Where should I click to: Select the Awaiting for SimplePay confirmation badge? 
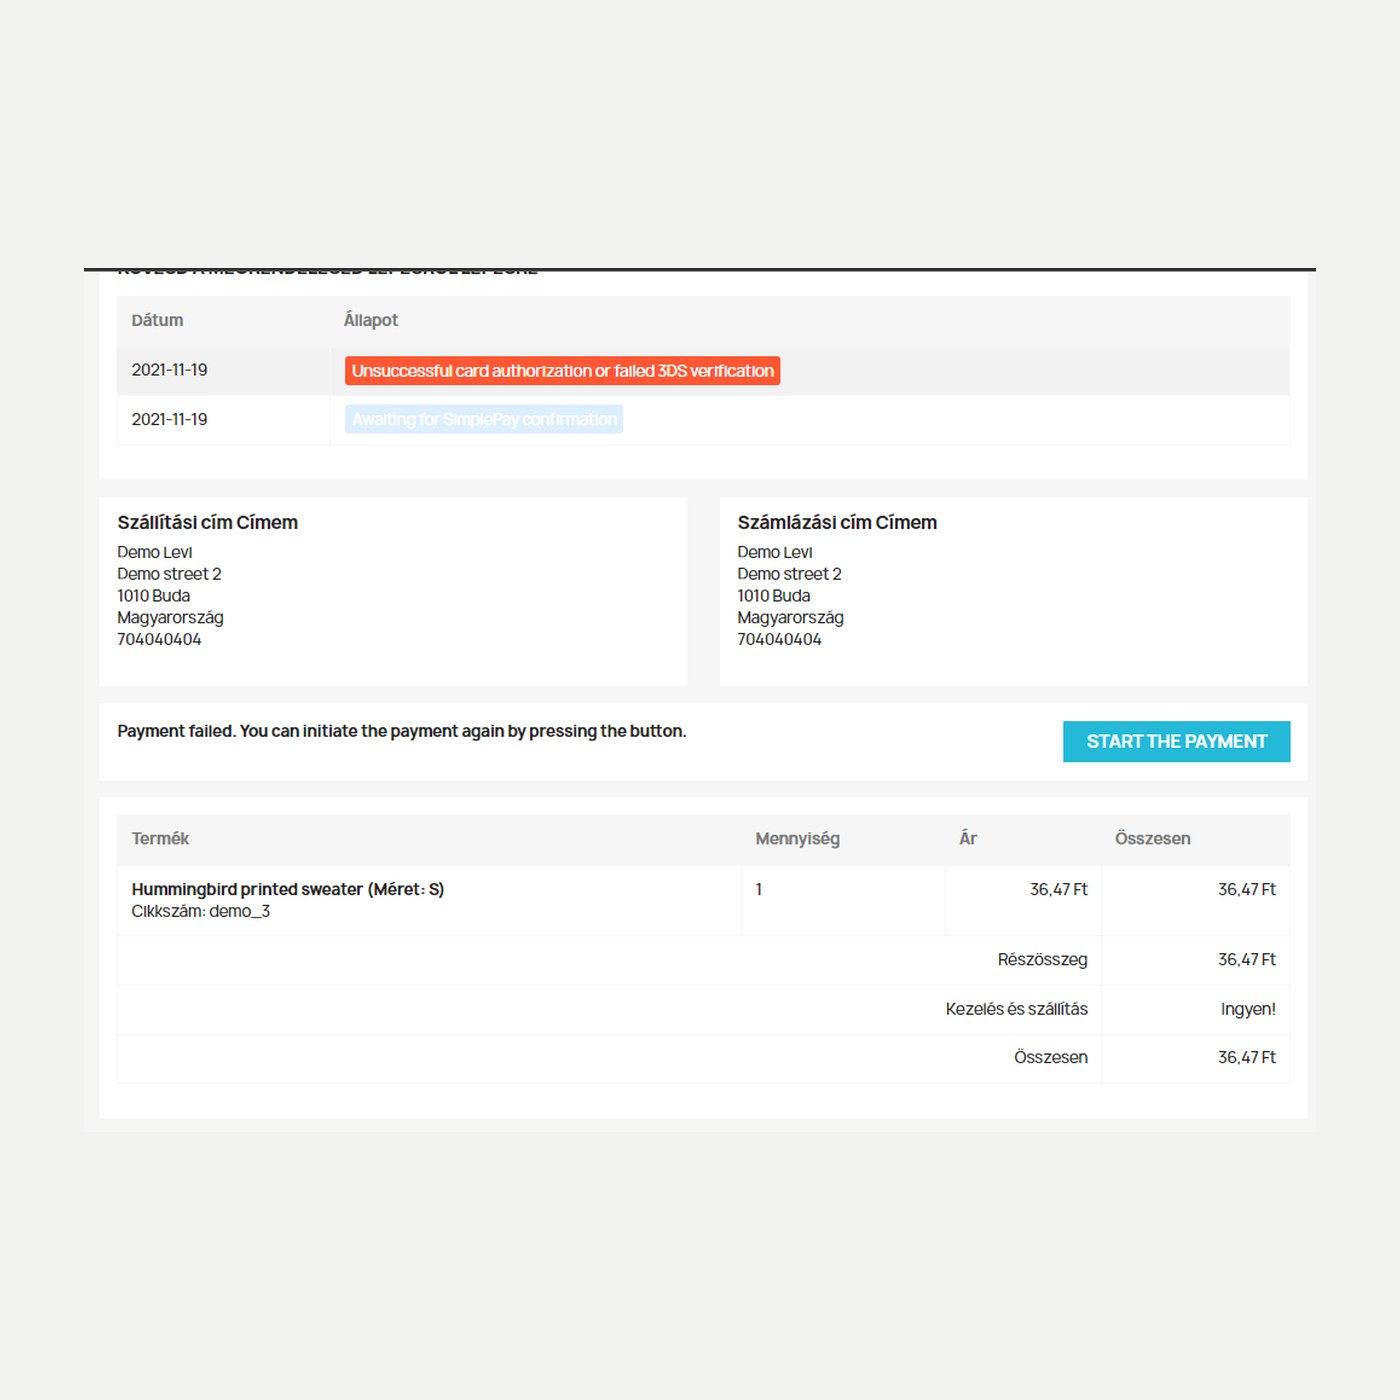(x=484, y=419)
